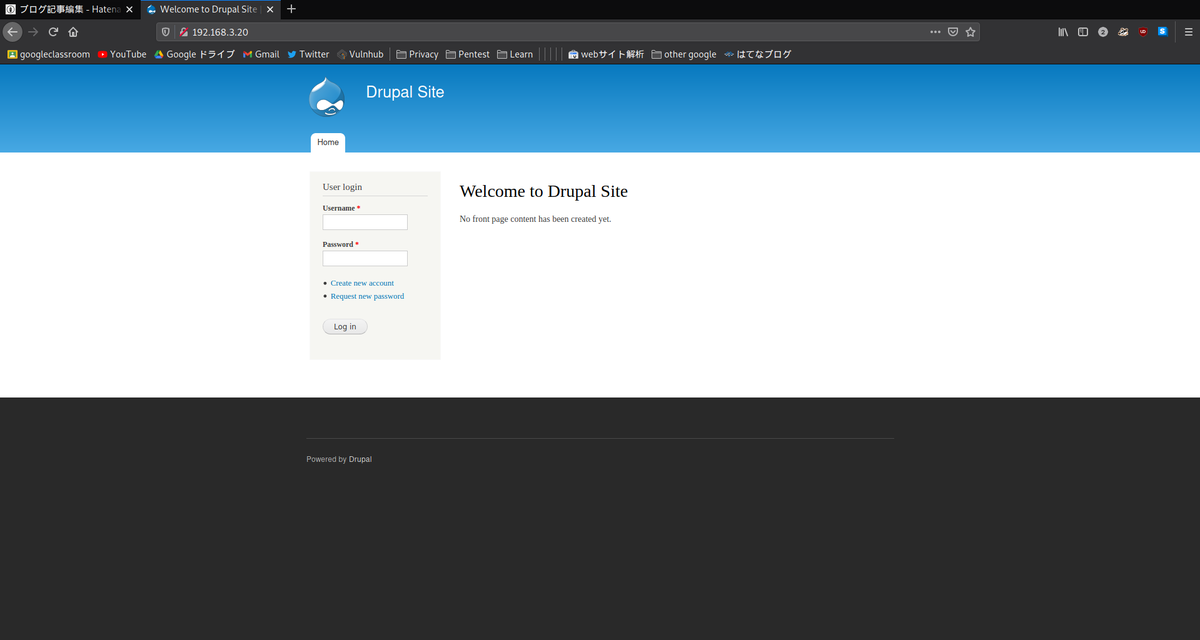This screenshot has height=640, width=1200.
Task: Close the Hatena blog editor tab
Action: pos(128,9)
